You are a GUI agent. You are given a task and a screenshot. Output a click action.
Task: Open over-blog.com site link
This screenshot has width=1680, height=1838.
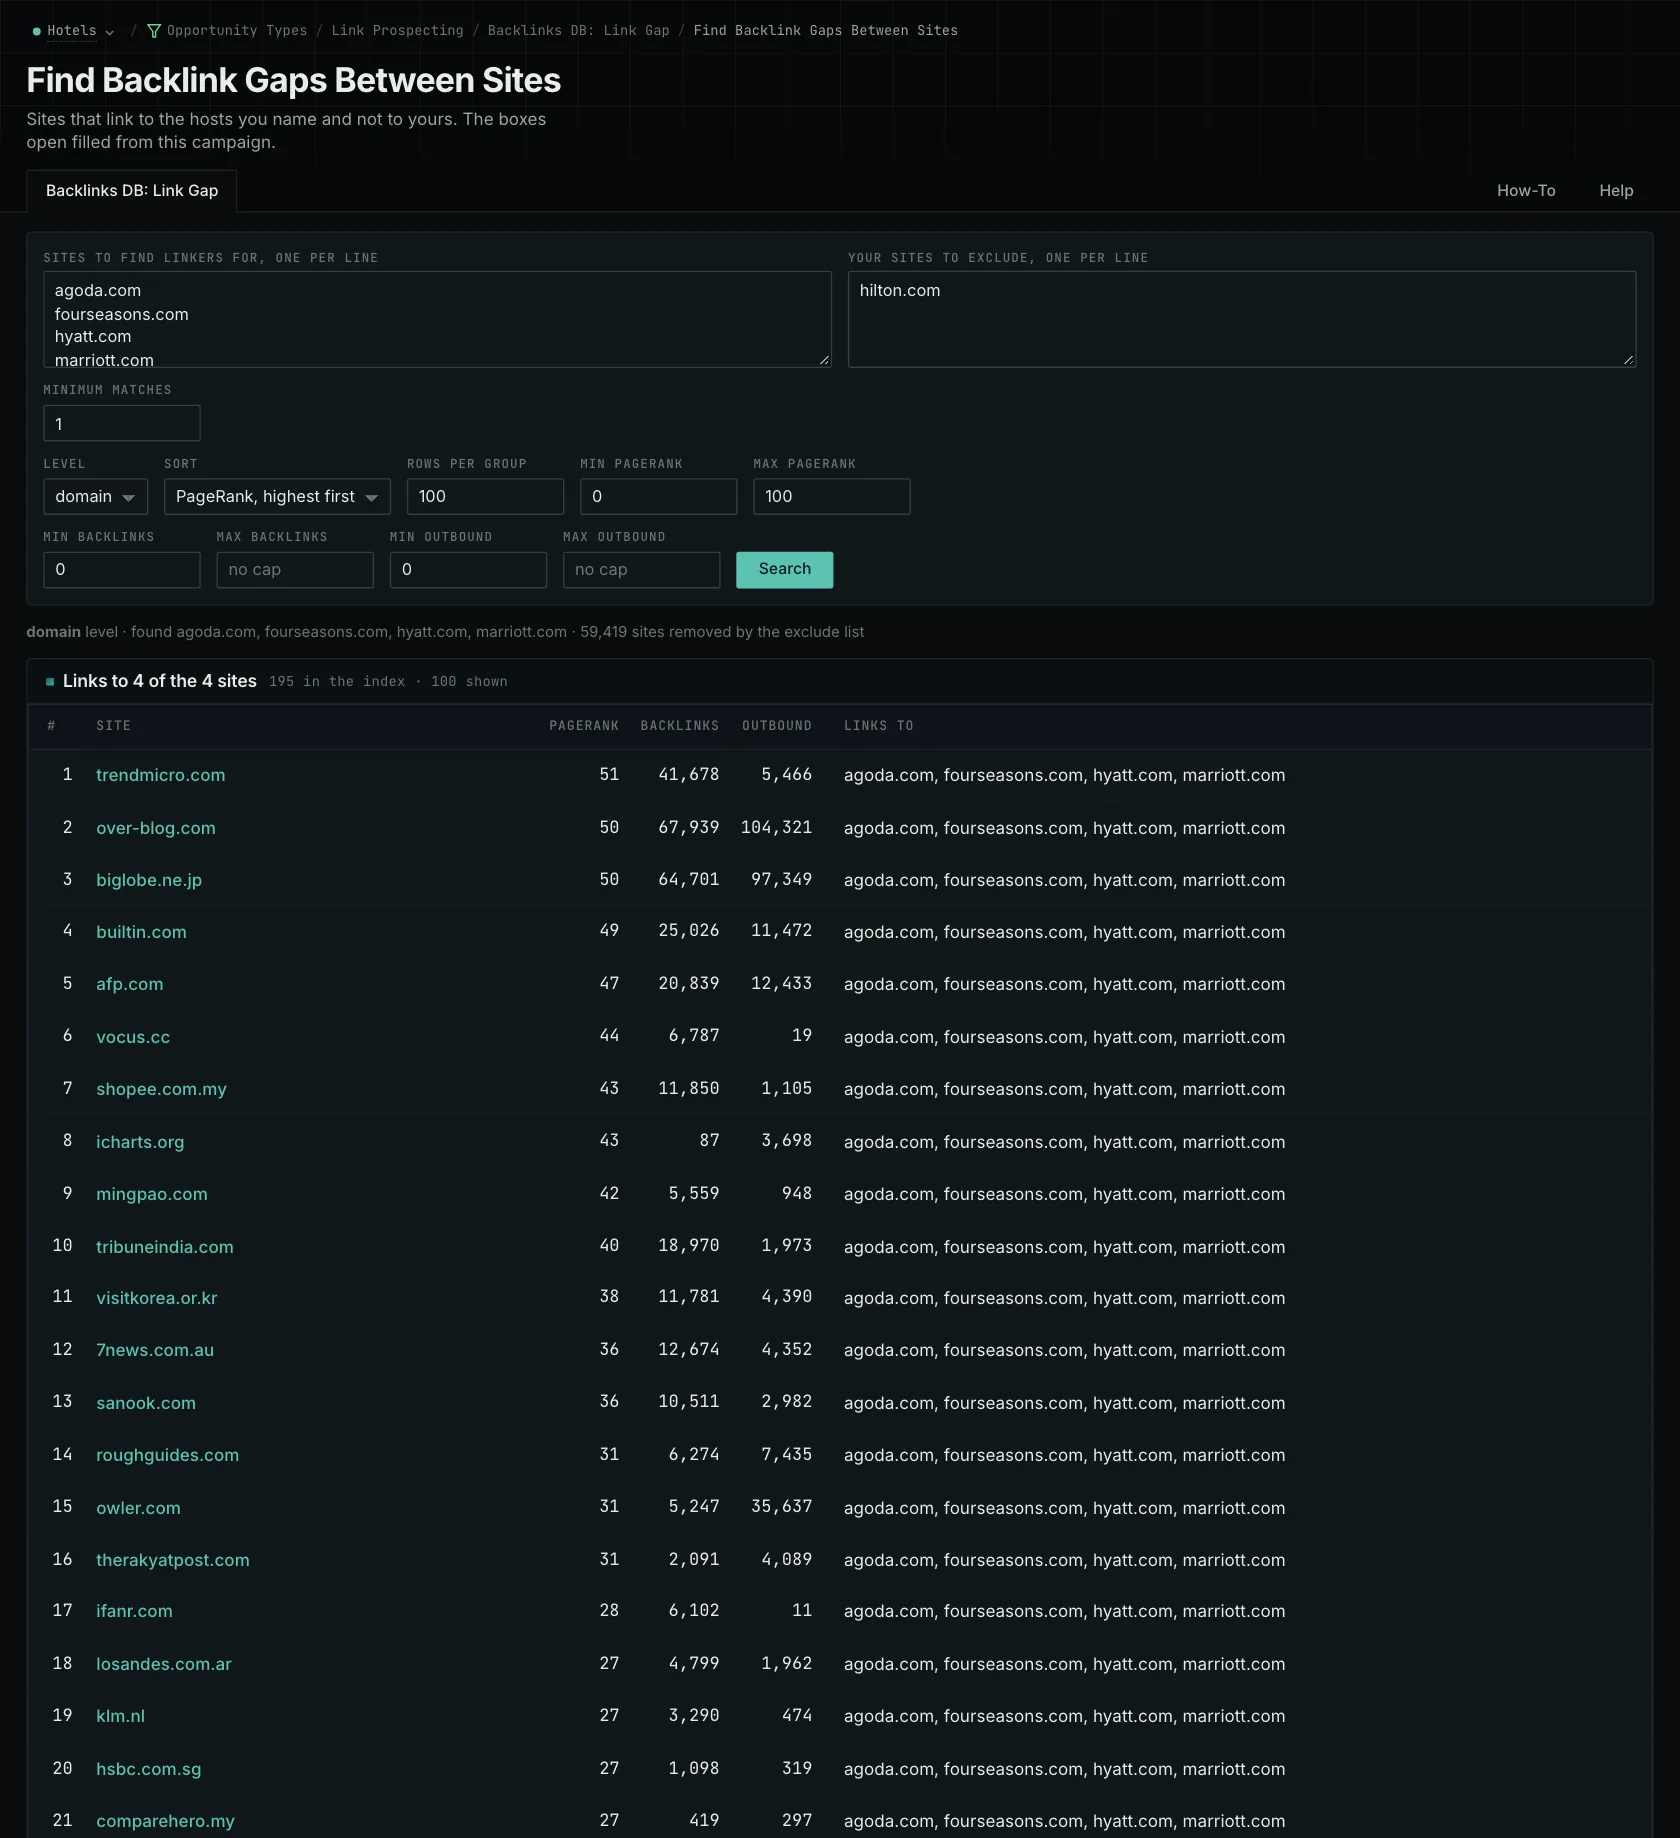click(x=156, y=828)
